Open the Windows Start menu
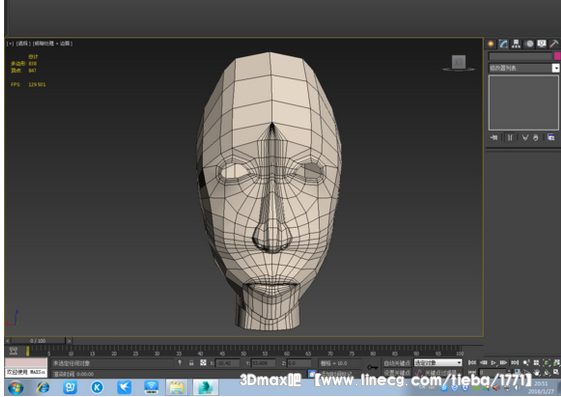This screenshot has height=397, width=561. [x=15, y=388]
